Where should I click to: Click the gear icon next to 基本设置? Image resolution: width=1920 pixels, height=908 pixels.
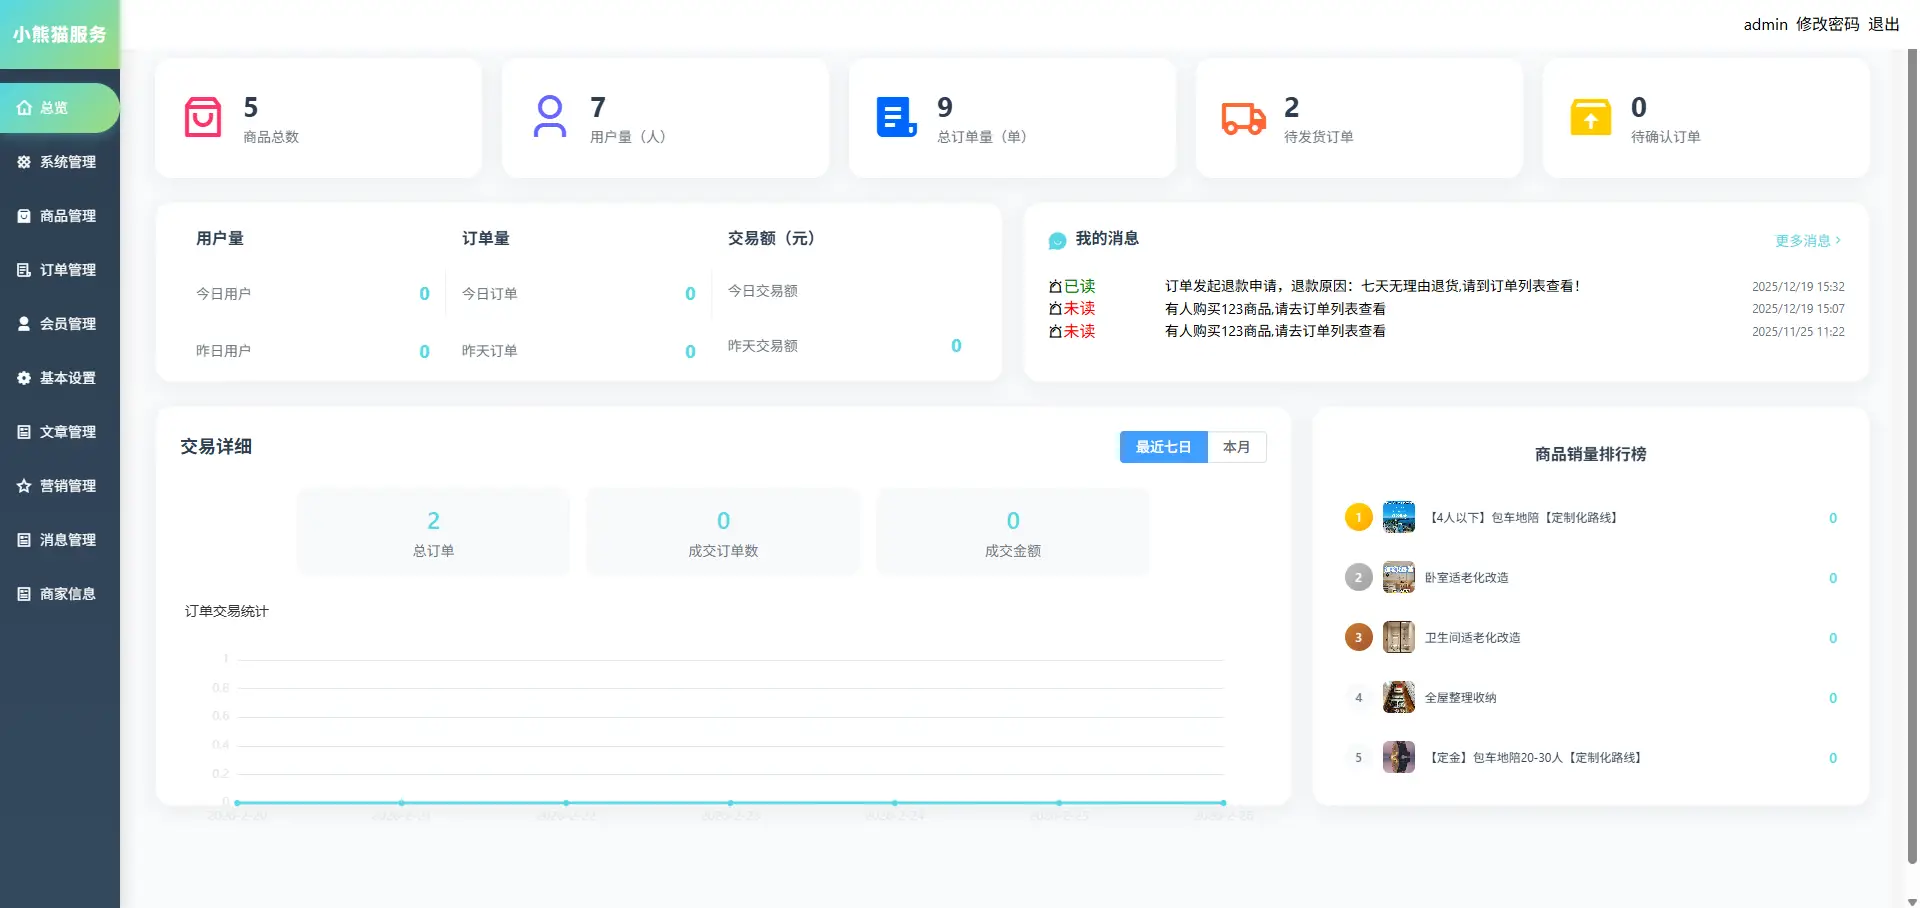24,378
